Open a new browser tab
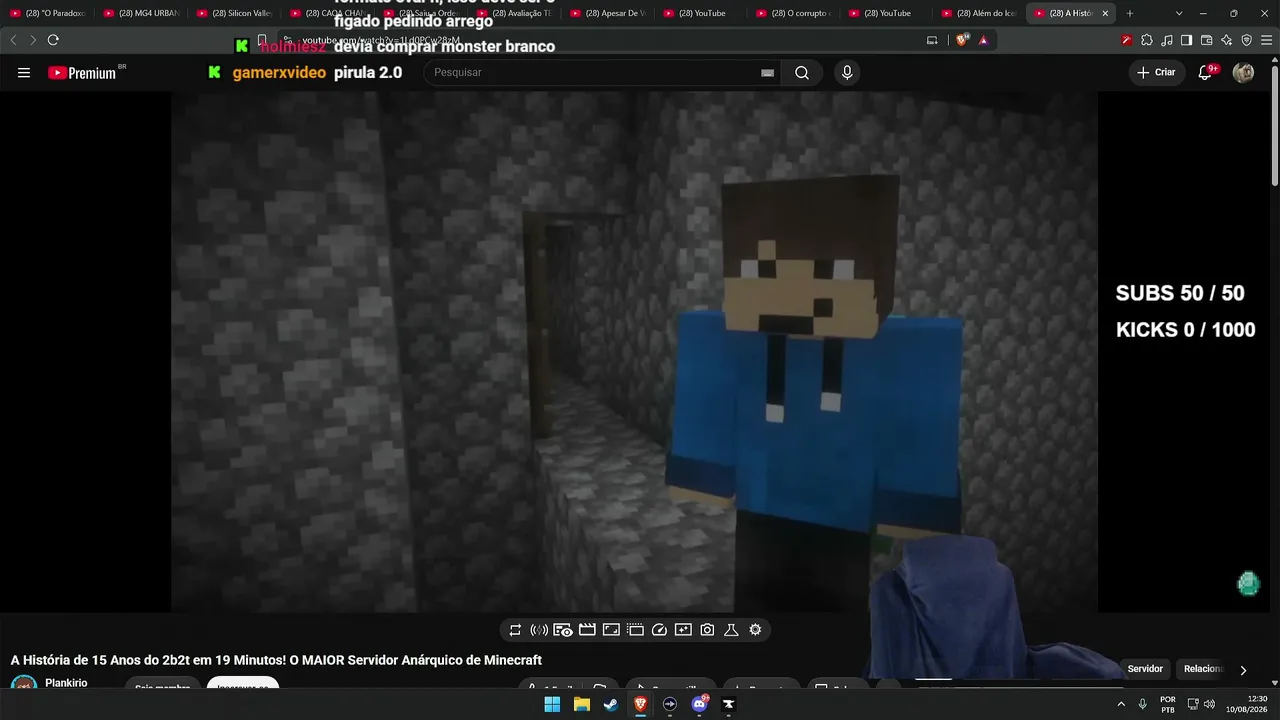This screenshot has height=720, width=1280. tap(1130, 13)
